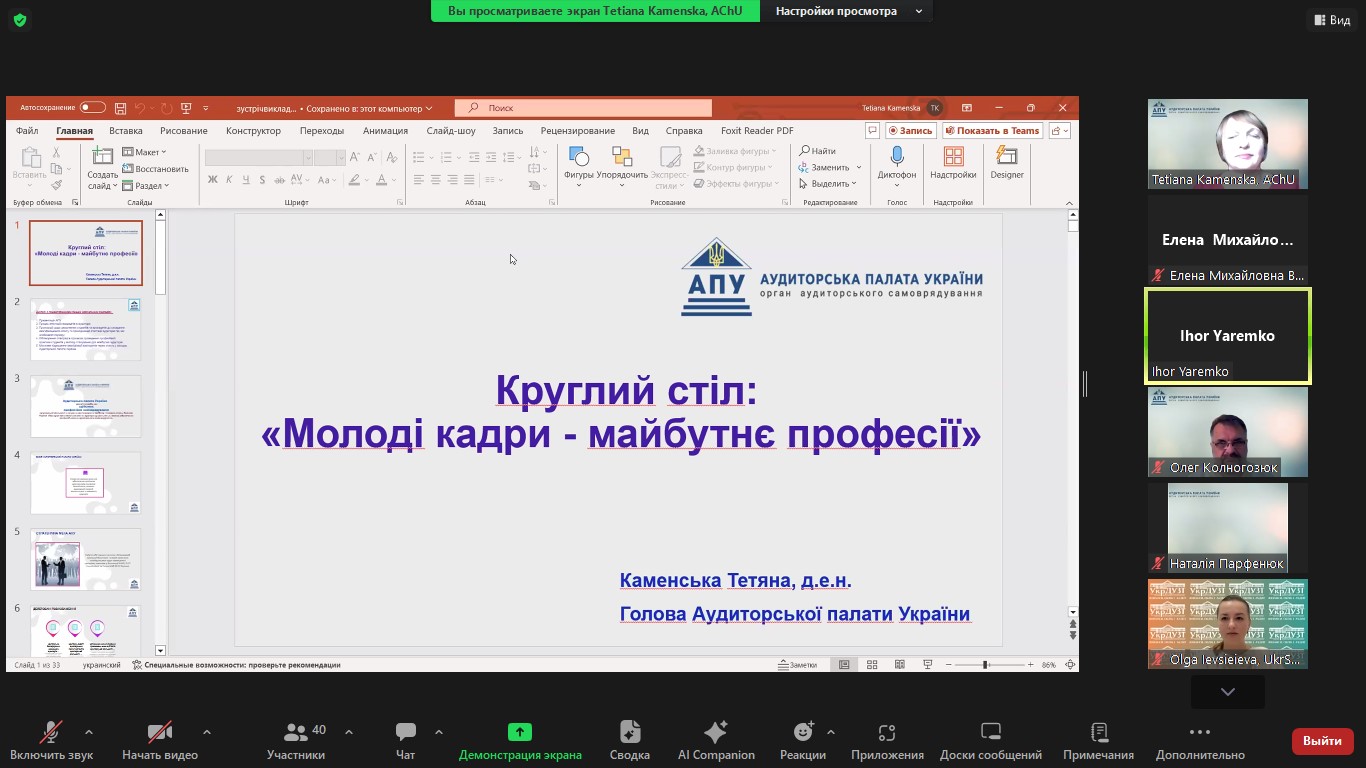Open Рецензирование tab
Image resolution: width=1366 pixels, height=768 pixels.
pyautogui.click(x=578, y=131)
